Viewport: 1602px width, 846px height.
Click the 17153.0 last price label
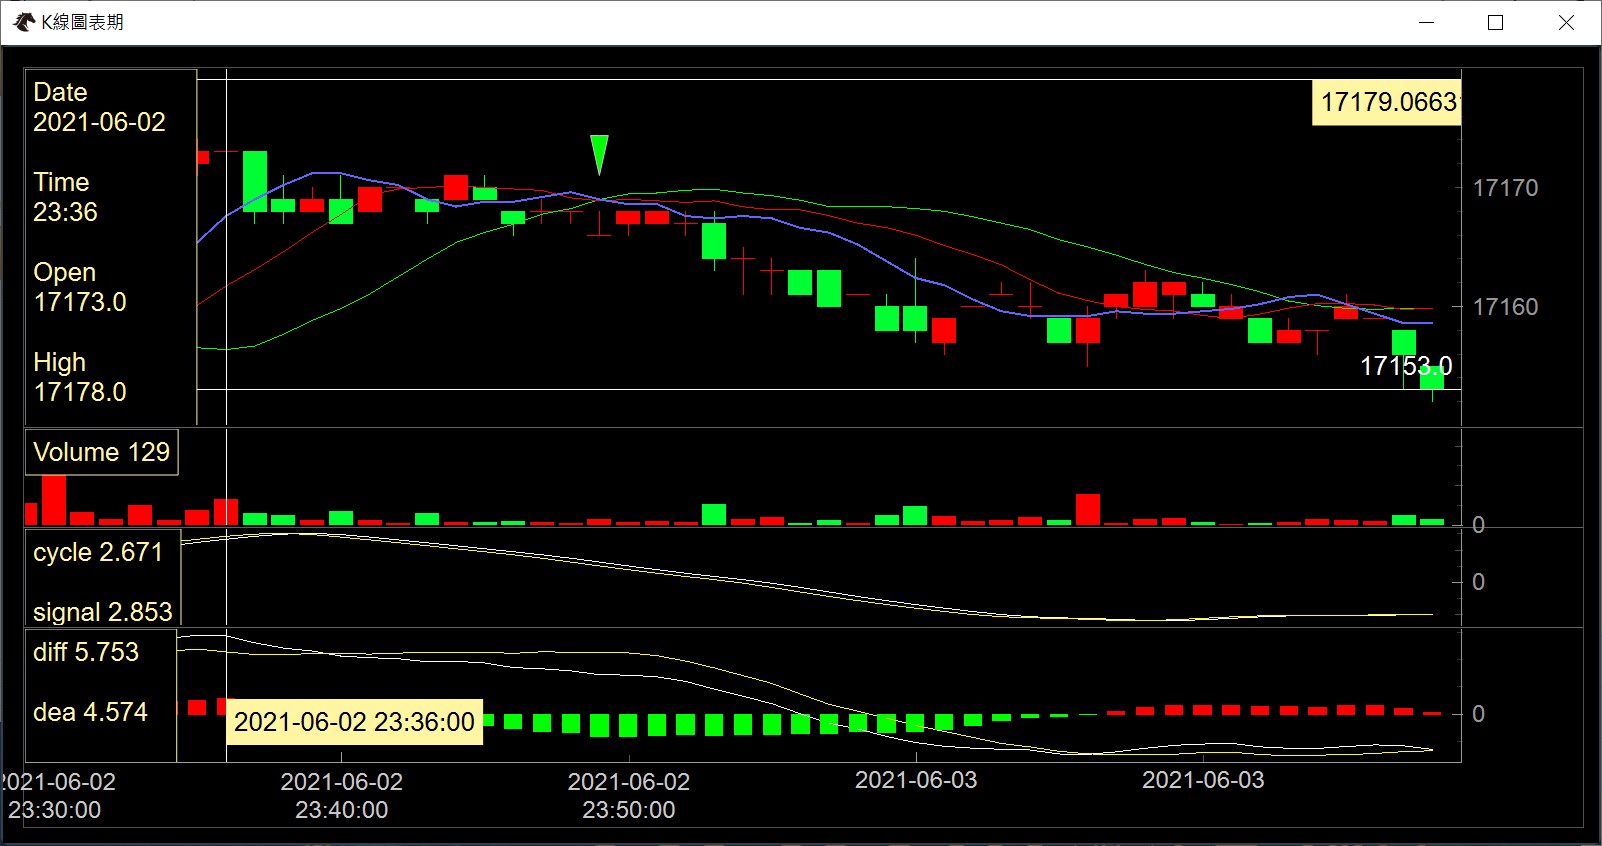pyautogui.click(x=1405, y=366)
